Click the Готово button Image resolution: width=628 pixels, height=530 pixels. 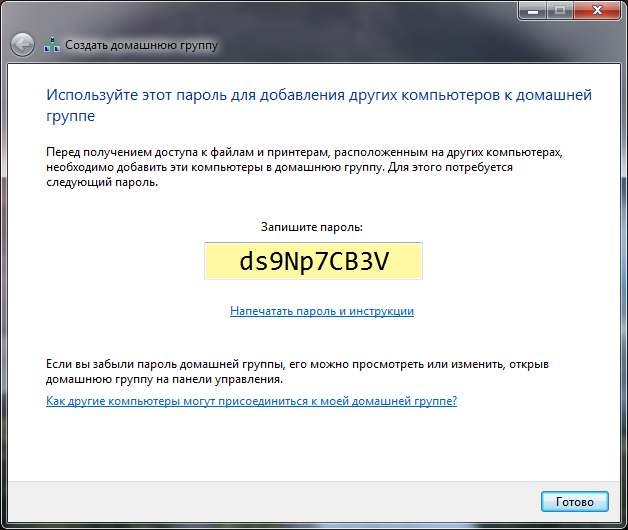575,502
